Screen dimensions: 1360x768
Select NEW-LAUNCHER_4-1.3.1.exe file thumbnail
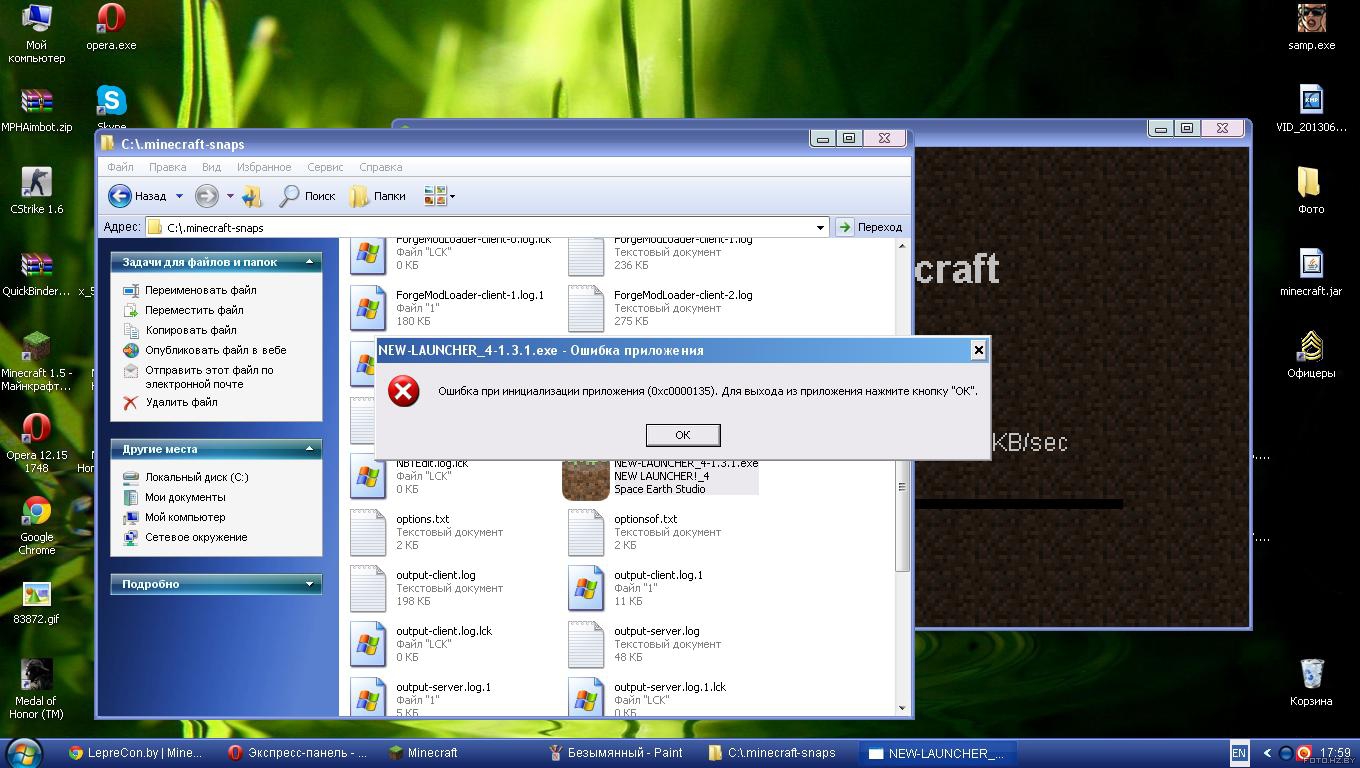pos(585,480)
